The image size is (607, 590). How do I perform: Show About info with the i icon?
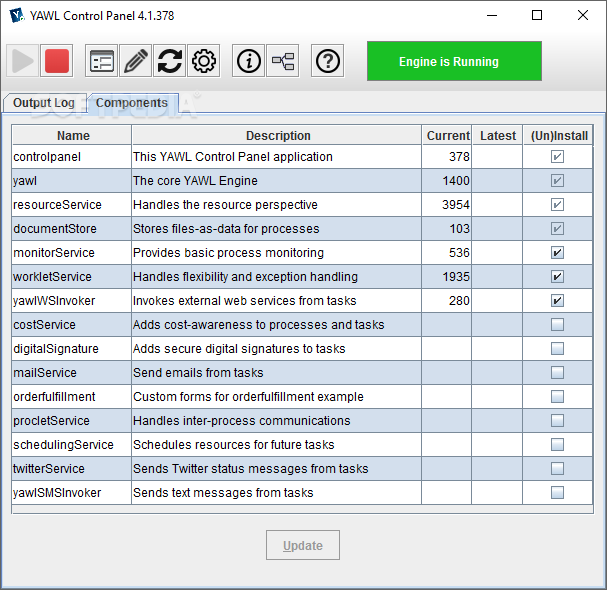pyautogui.click(x=249, y=61)
